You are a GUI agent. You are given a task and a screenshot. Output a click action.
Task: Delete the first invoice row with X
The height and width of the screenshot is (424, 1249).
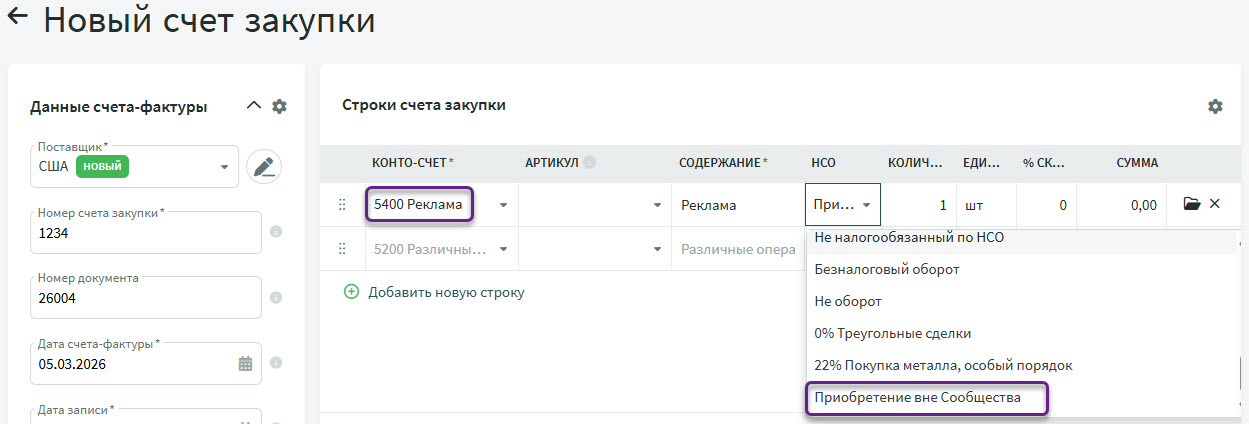pyautogui.click(x=1215, y=204)
